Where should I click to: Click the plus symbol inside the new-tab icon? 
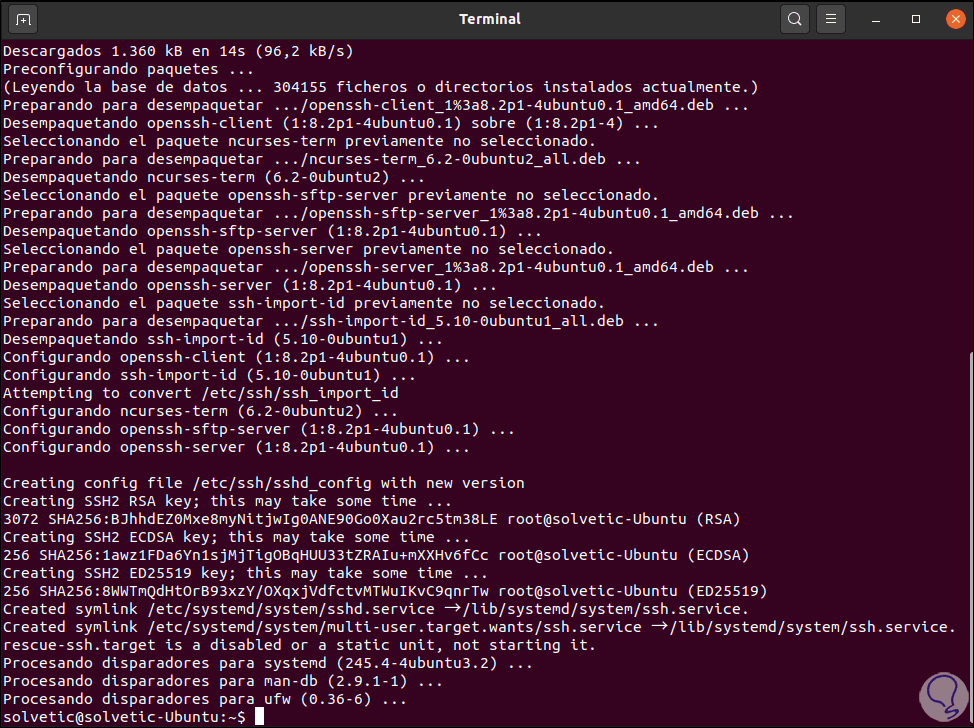point(22,18)
